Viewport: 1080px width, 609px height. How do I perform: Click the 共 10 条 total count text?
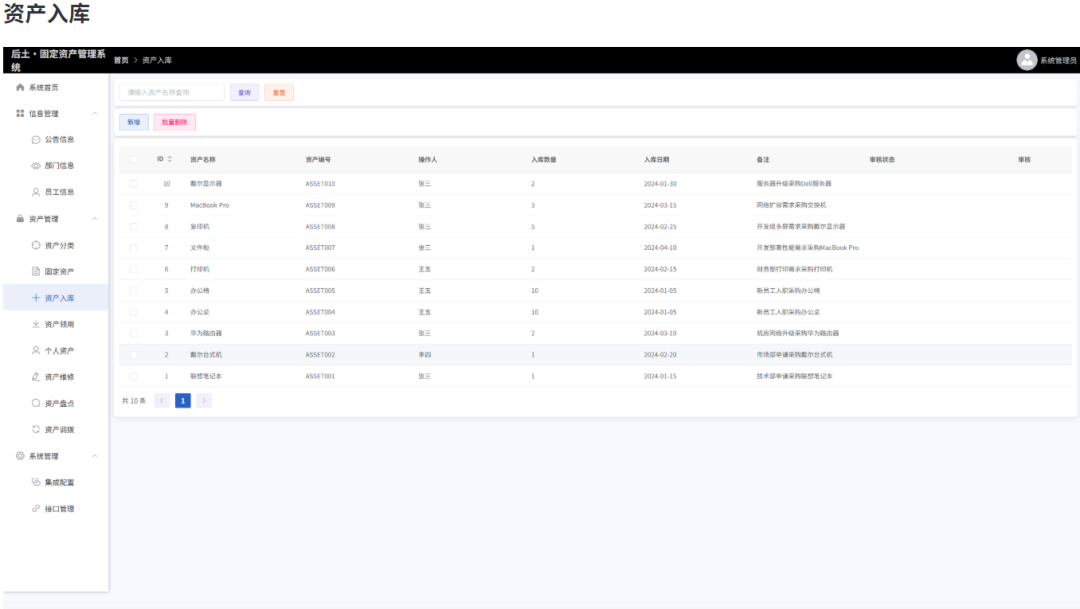coord(134,401)
